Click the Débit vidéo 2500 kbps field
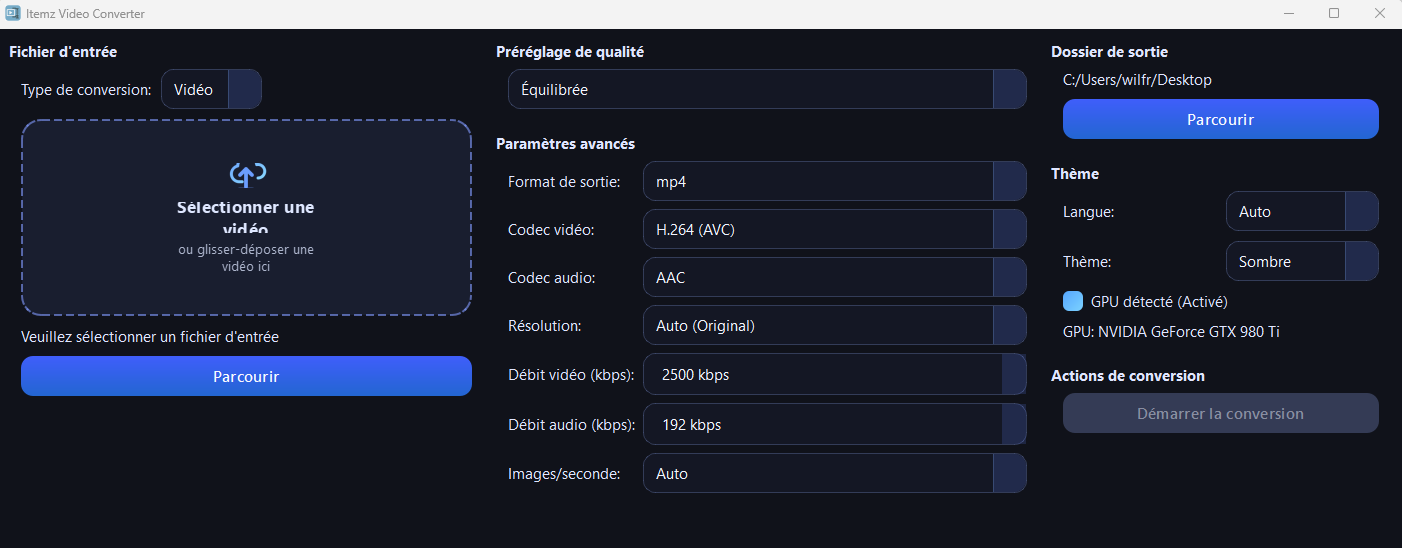Screen dimensions: 1402x548 pyautogui.click(x=822, y=375)
